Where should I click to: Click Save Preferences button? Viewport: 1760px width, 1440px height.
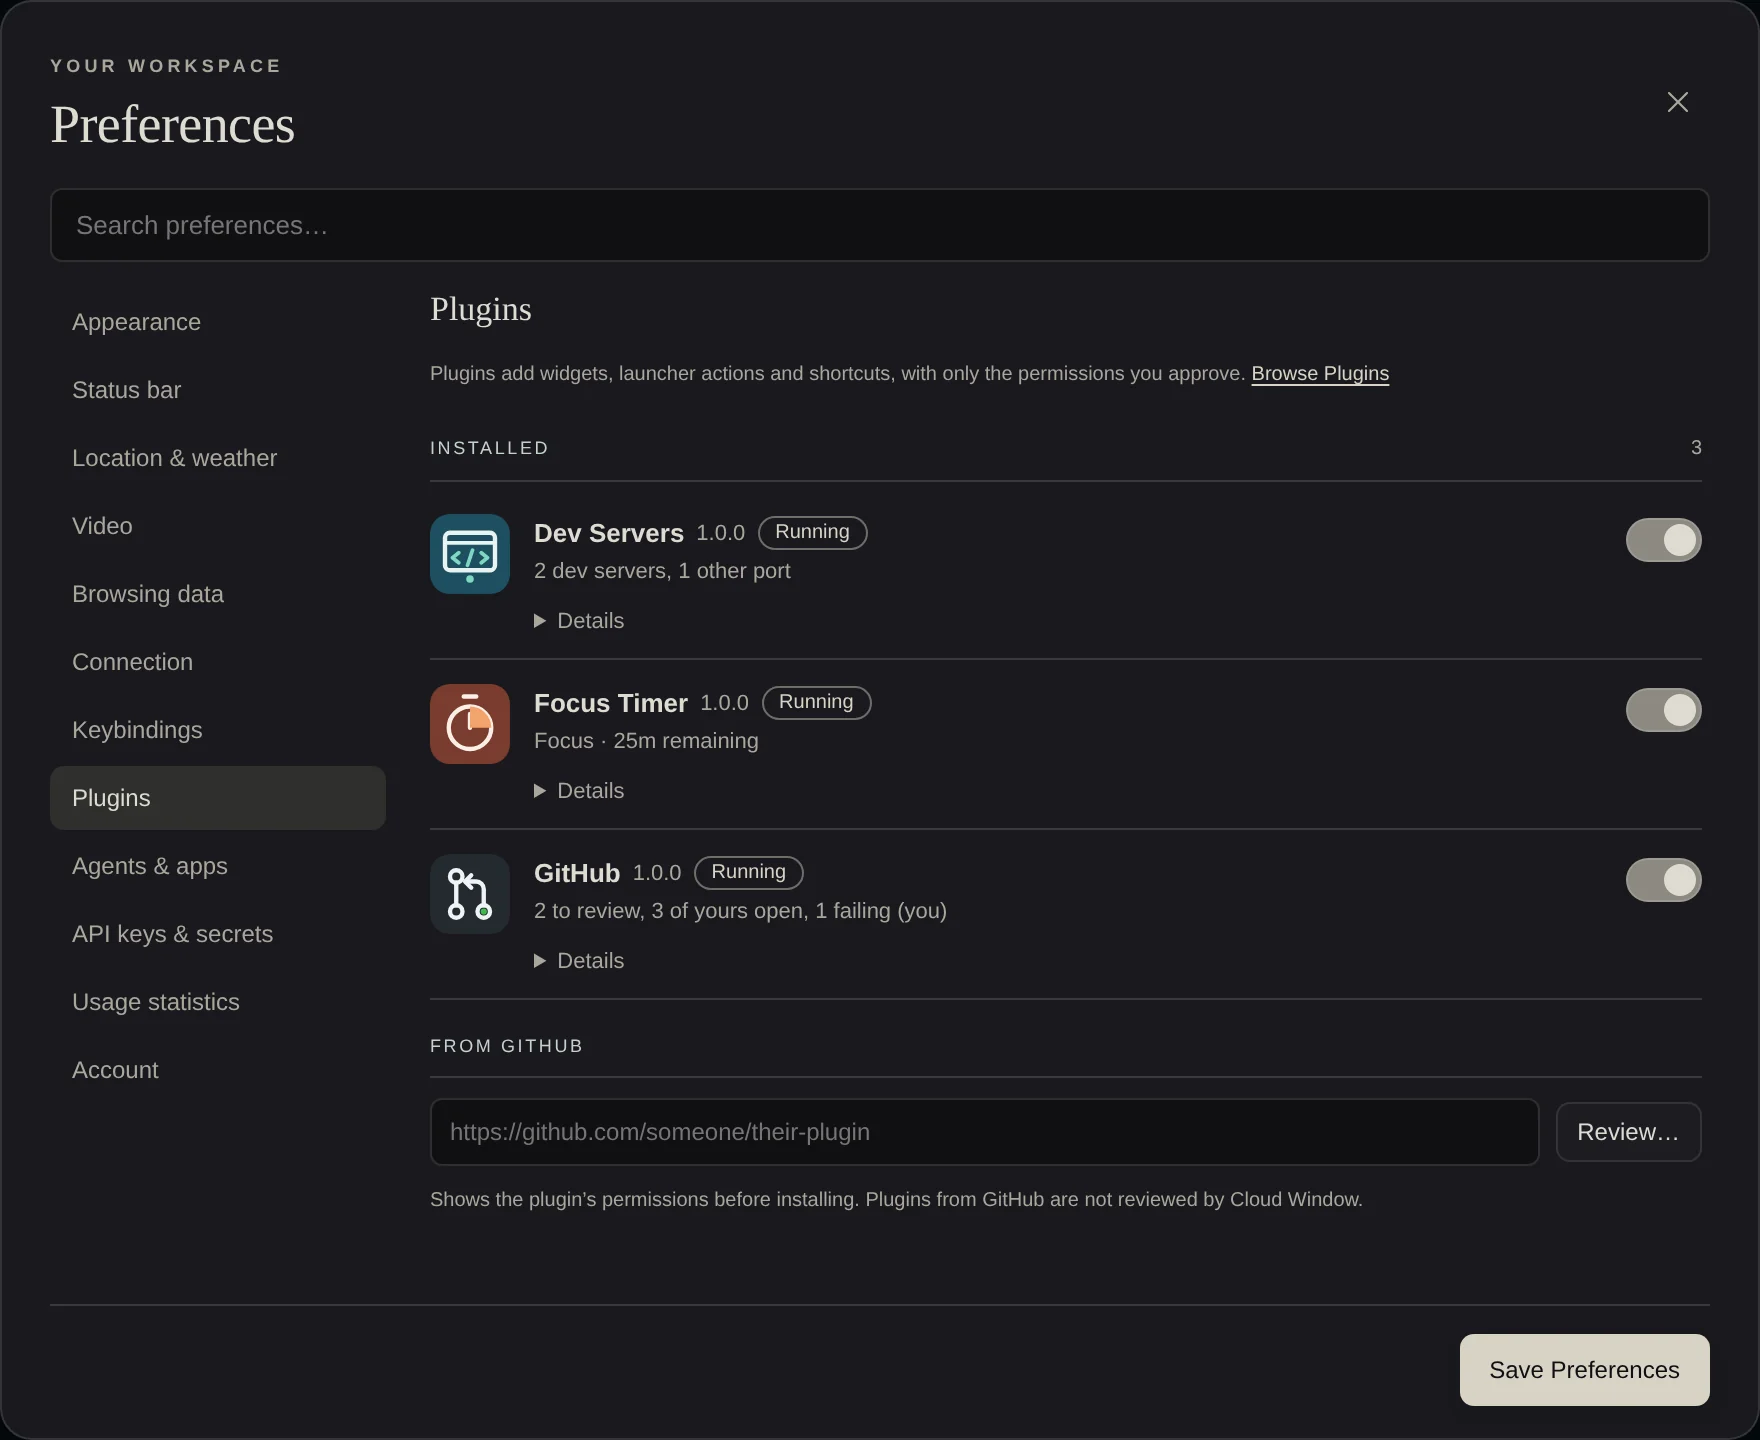[1585, 1370]
